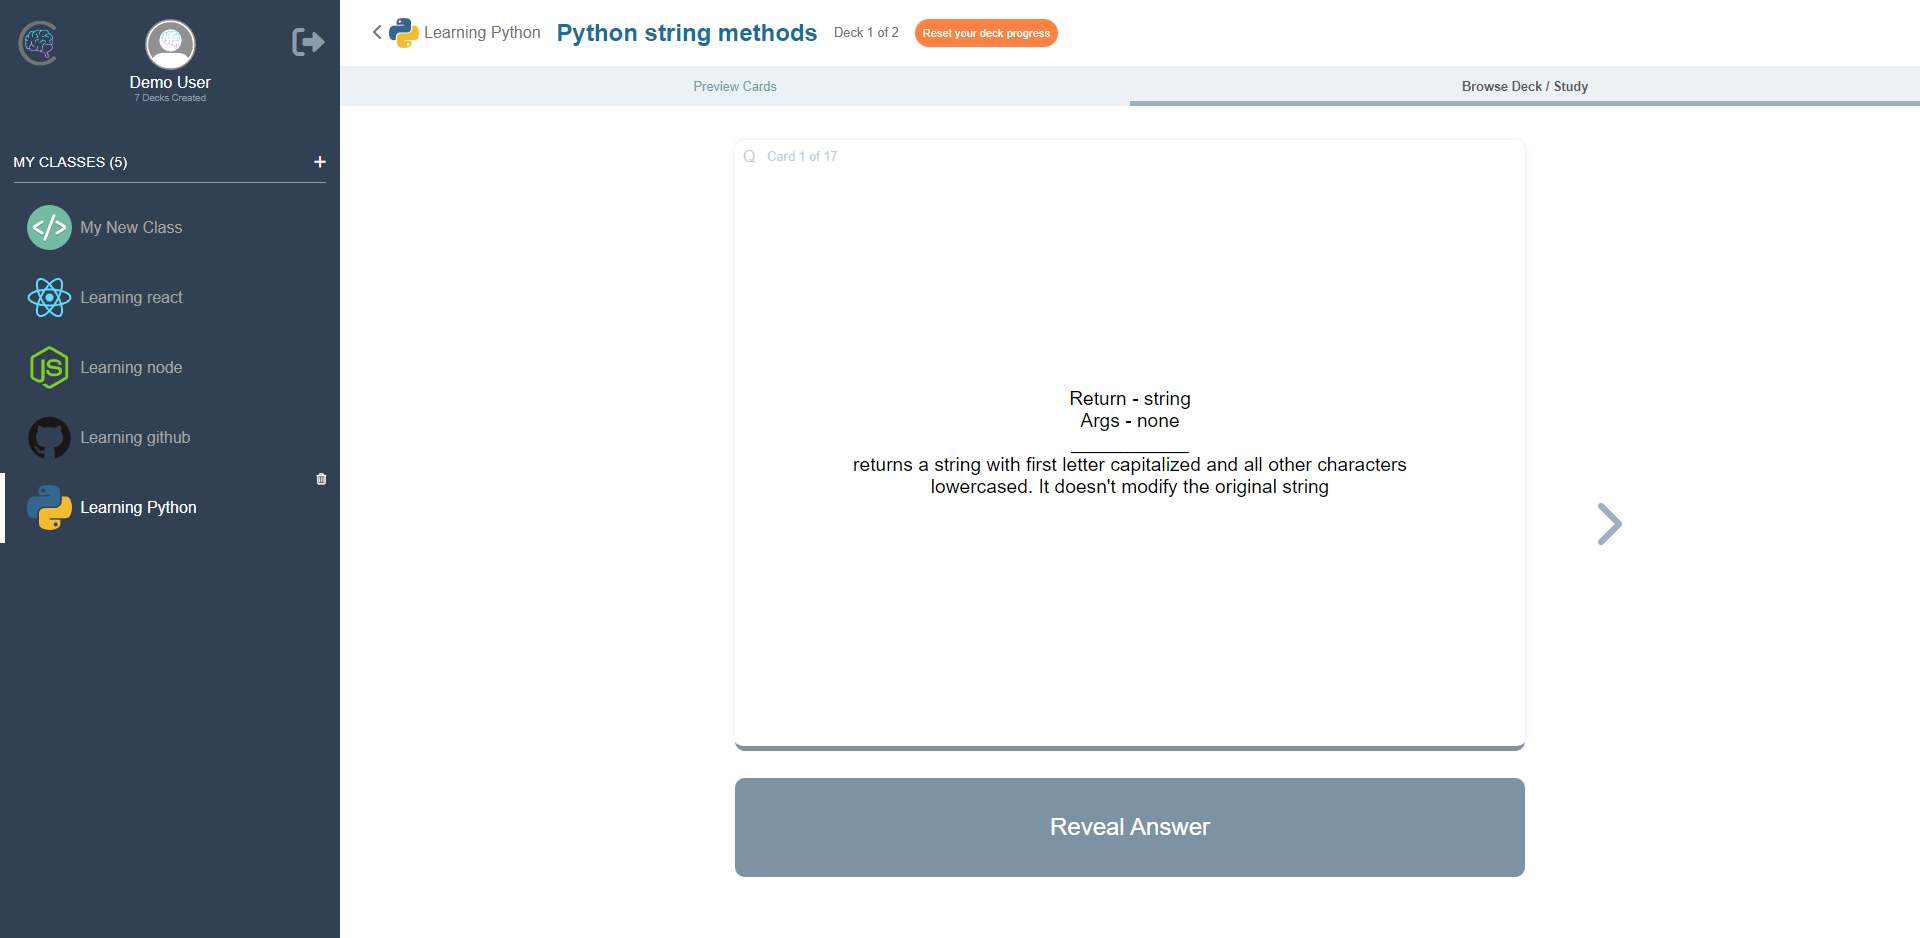
Task: Click the plus to add a new class
Action: pos(319,161)
